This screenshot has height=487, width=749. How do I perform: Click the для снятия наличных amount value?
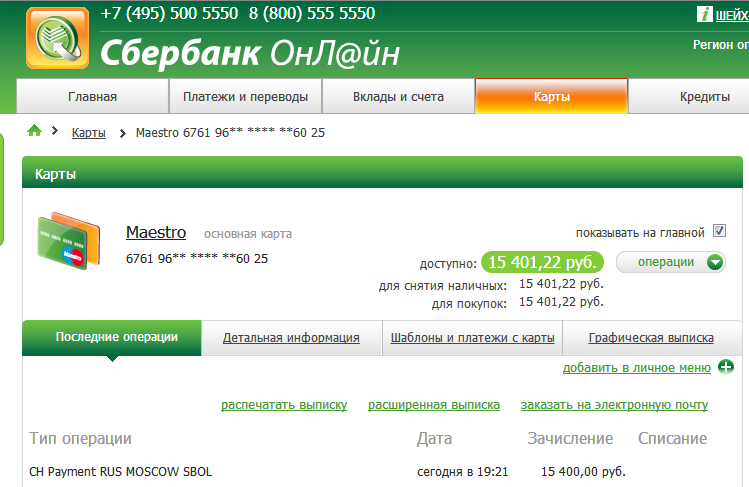[561, 284]
